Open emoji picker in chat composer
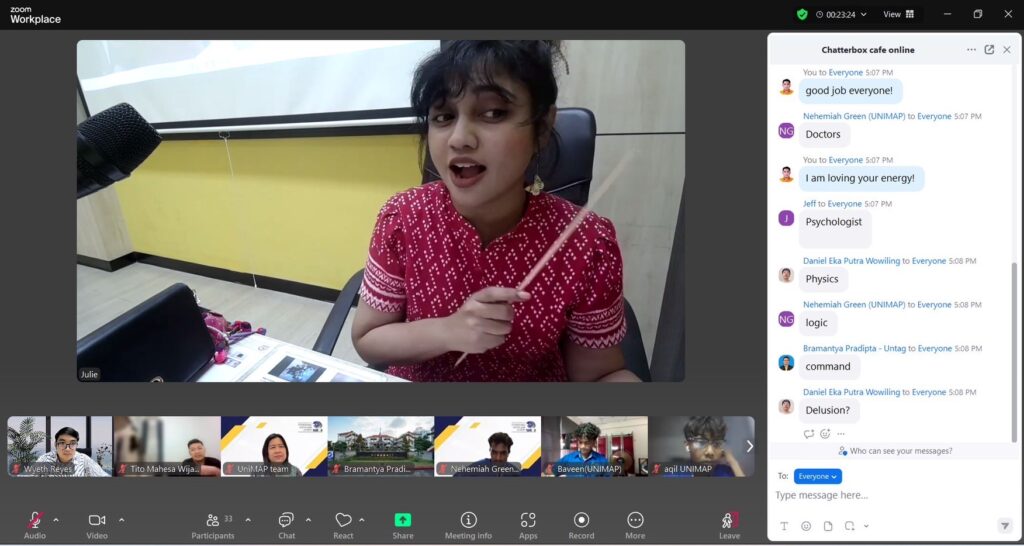The width and height of the screenshot is (1024, 546). click(x=806, y=526)
